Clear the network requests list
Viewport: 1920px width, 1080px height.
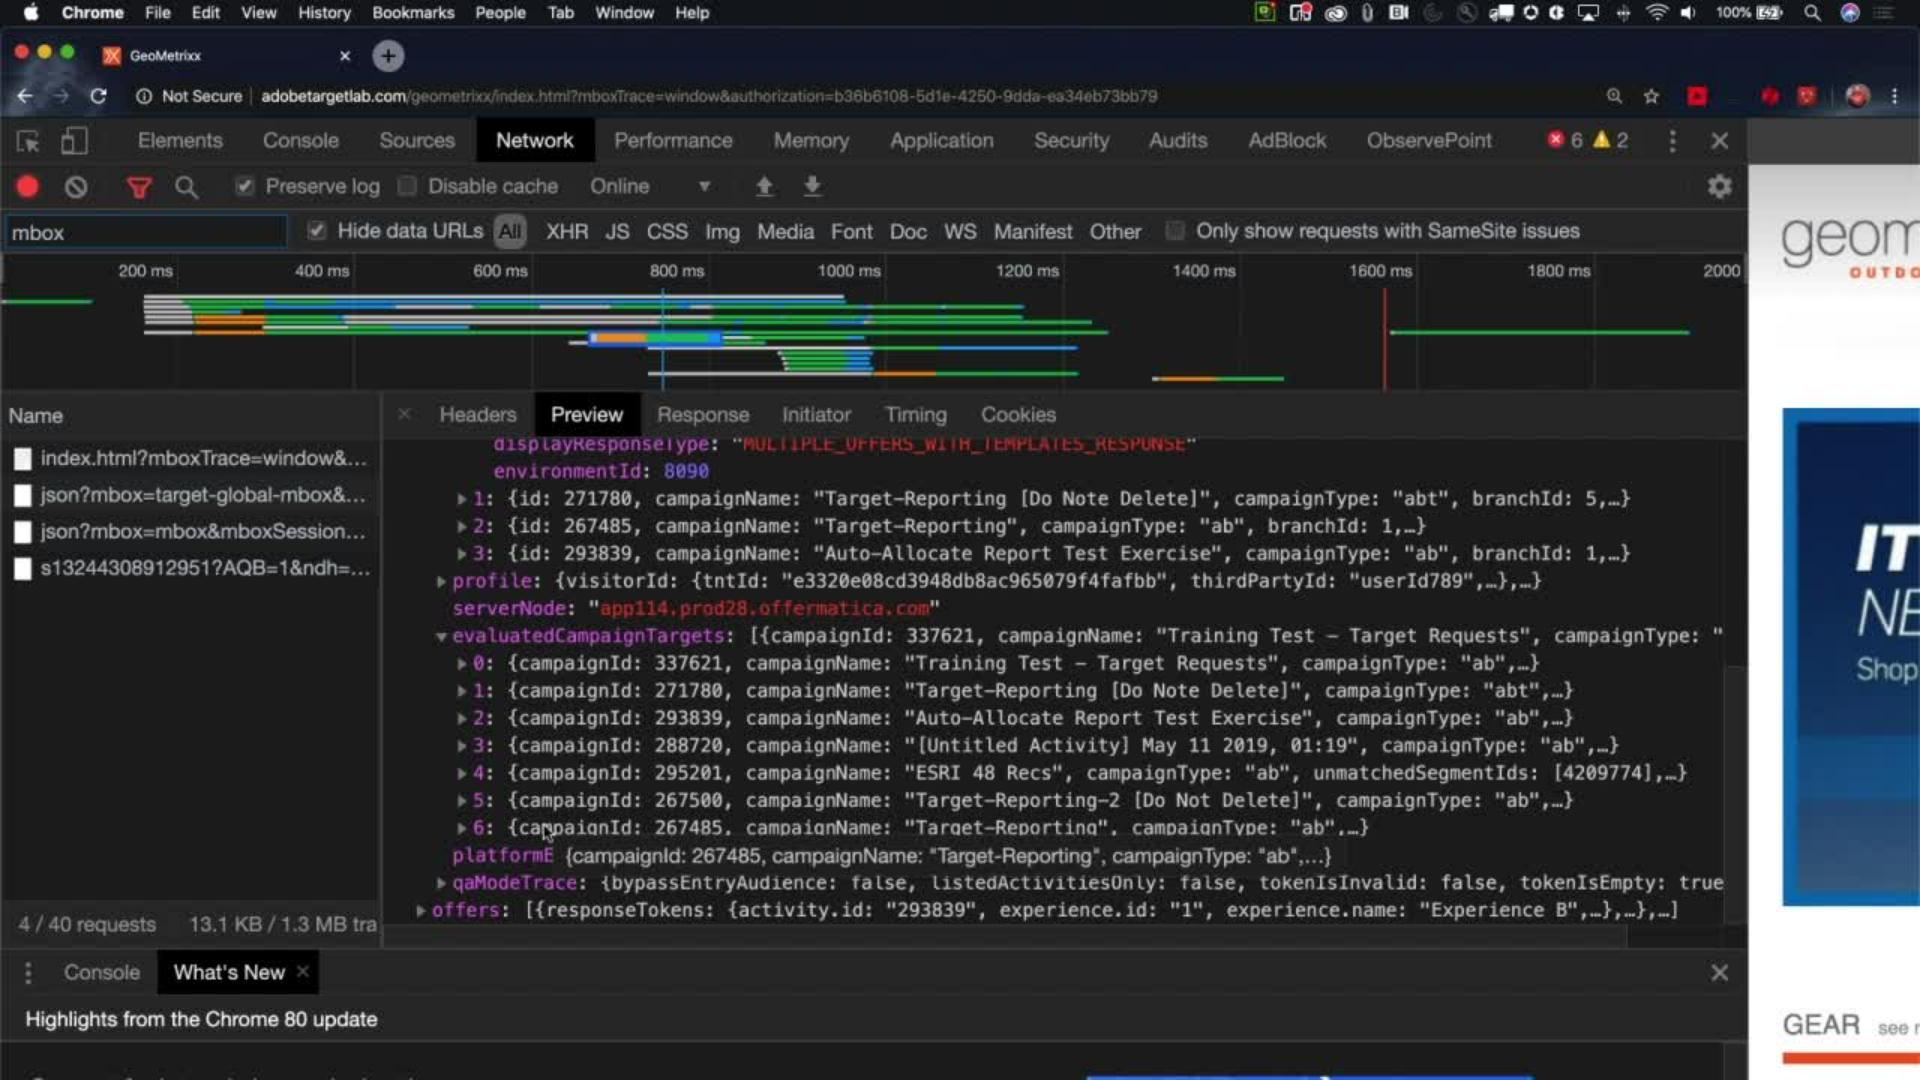point(76,187)
